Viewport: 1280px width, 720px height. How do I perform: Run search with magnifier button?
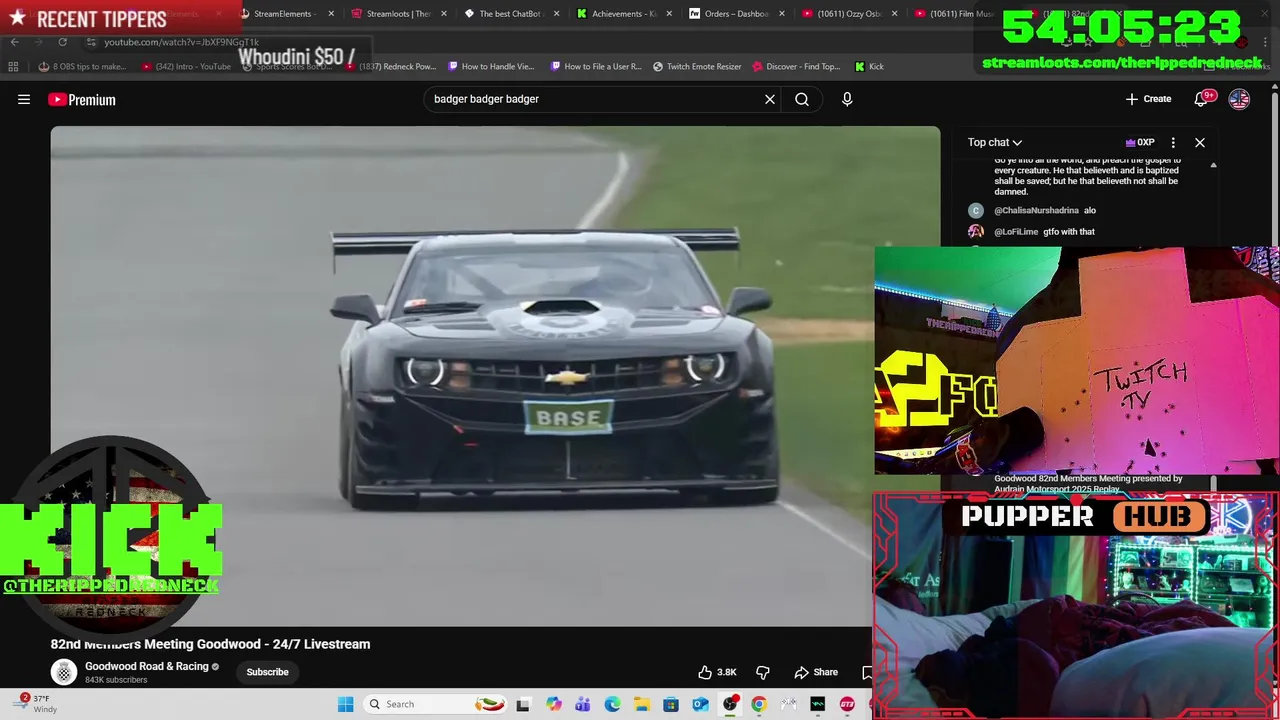click(802, 99)
